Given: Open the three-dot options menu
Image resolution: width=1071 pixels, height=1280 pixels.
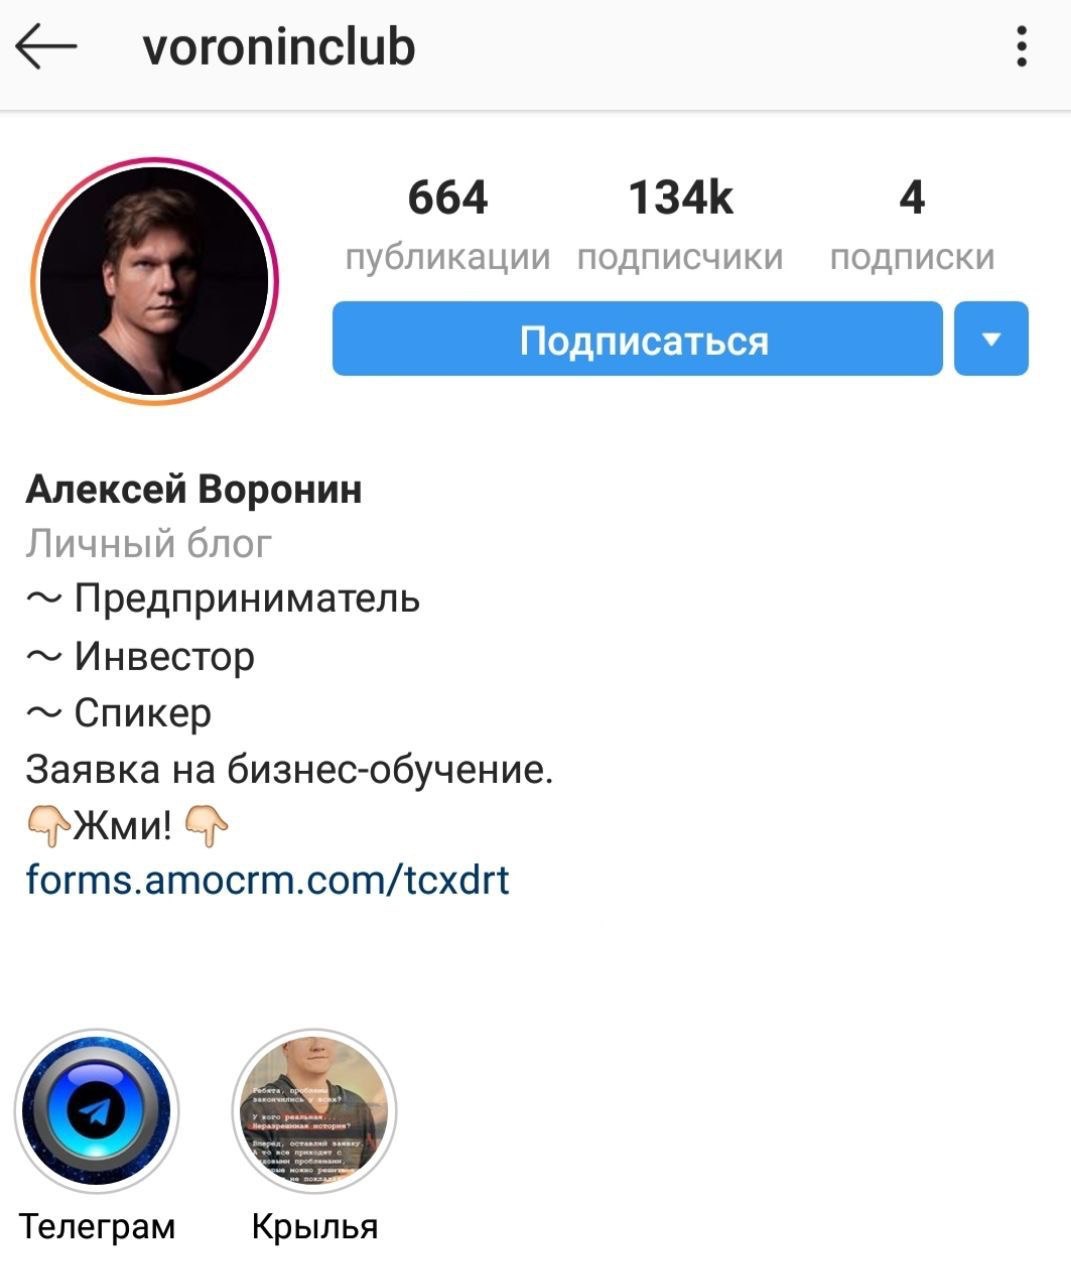Looking at the screenshot, I should pos(1021,47).
